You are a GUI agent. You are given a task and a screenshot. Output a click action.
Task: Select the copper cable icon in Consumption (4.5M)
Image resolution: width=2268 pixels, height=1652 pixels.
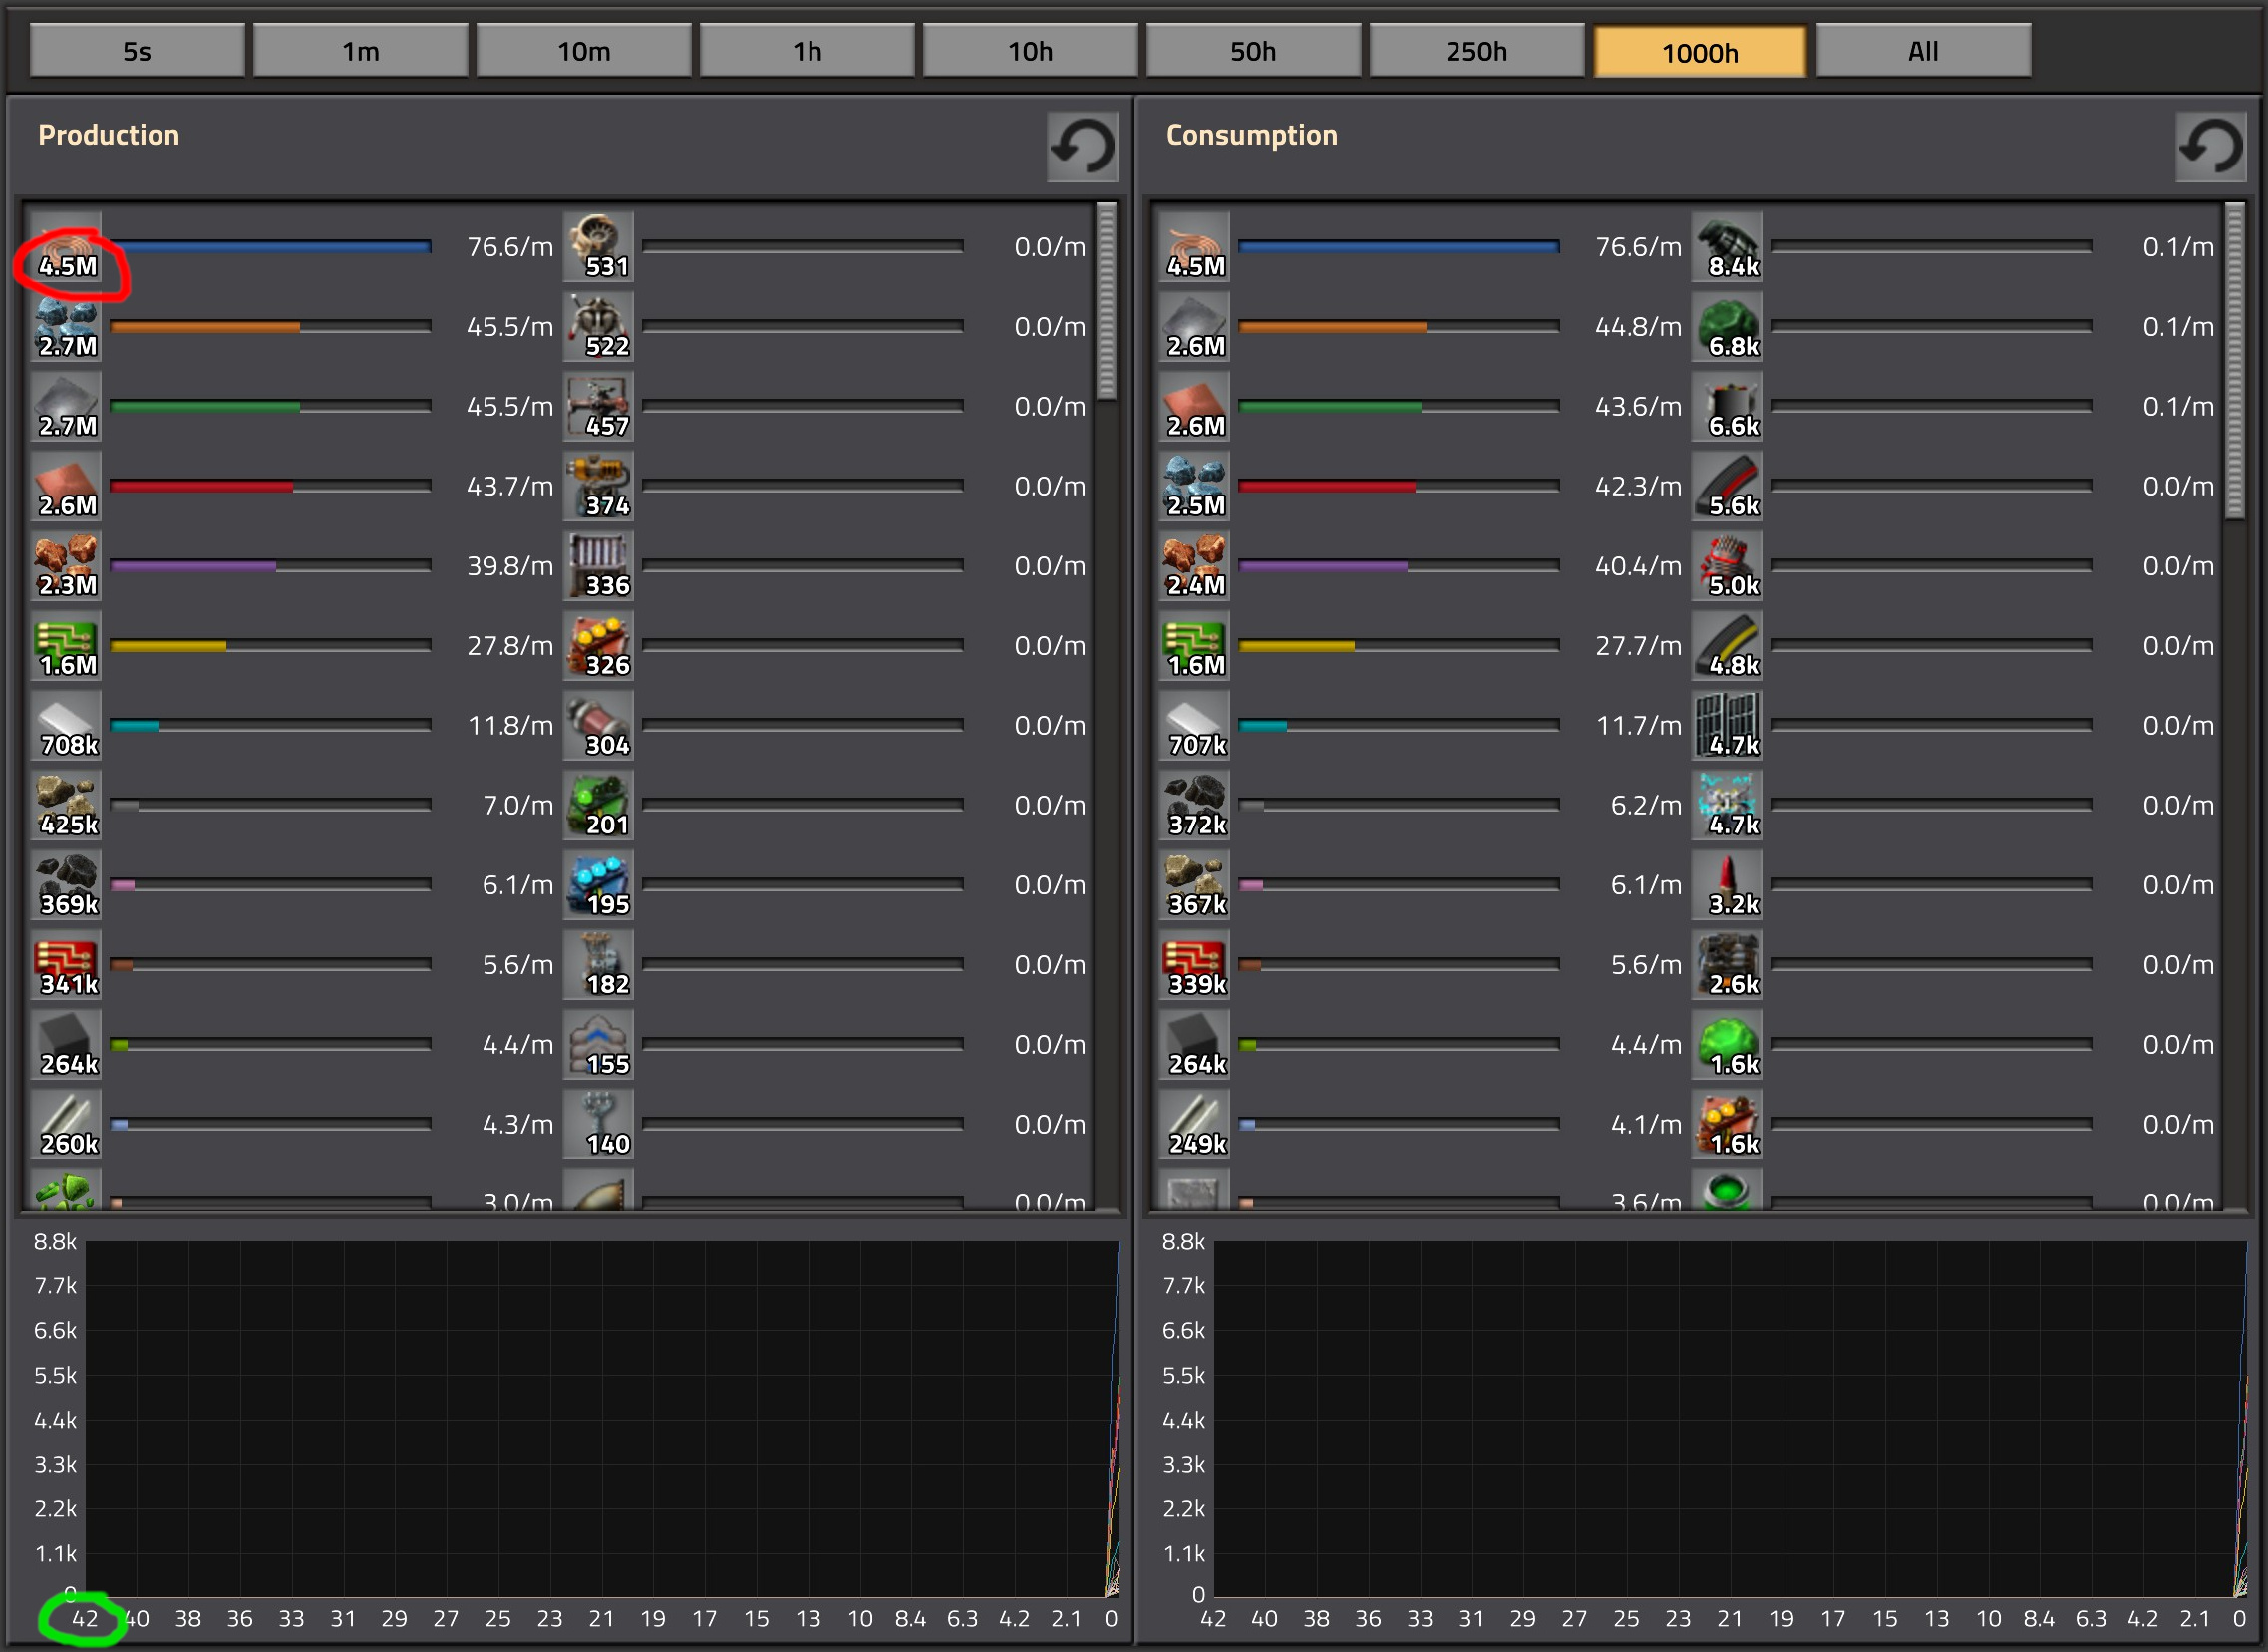[1195, 246]
